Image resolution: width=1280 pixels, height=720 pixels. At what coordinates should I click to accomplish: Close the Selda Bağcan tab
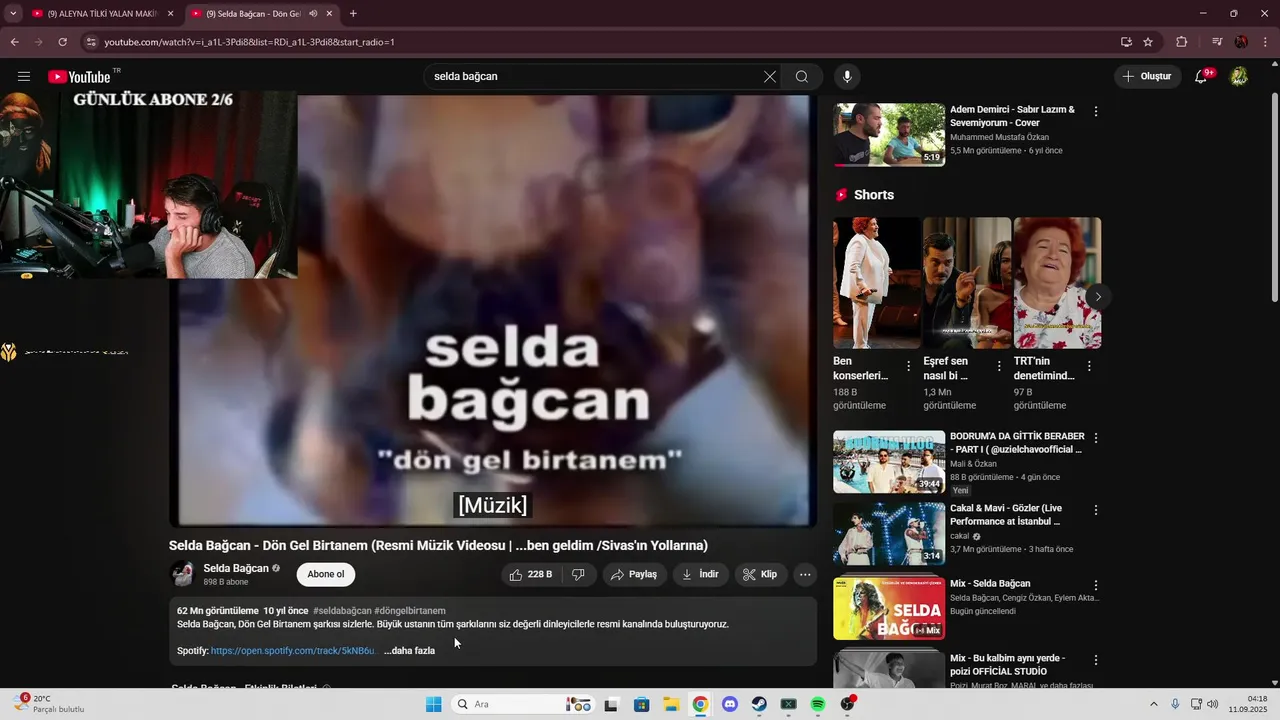330,14
